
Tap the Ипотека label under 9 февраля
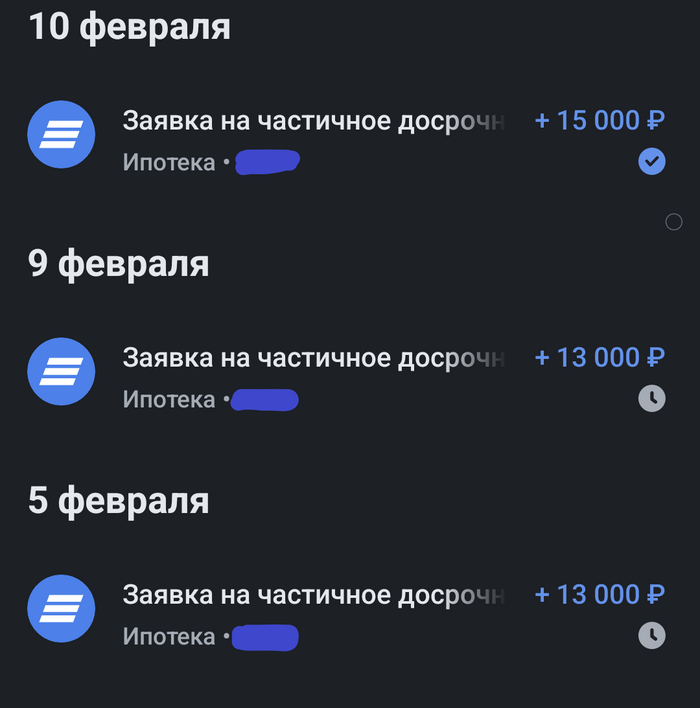tap(169, 400)
